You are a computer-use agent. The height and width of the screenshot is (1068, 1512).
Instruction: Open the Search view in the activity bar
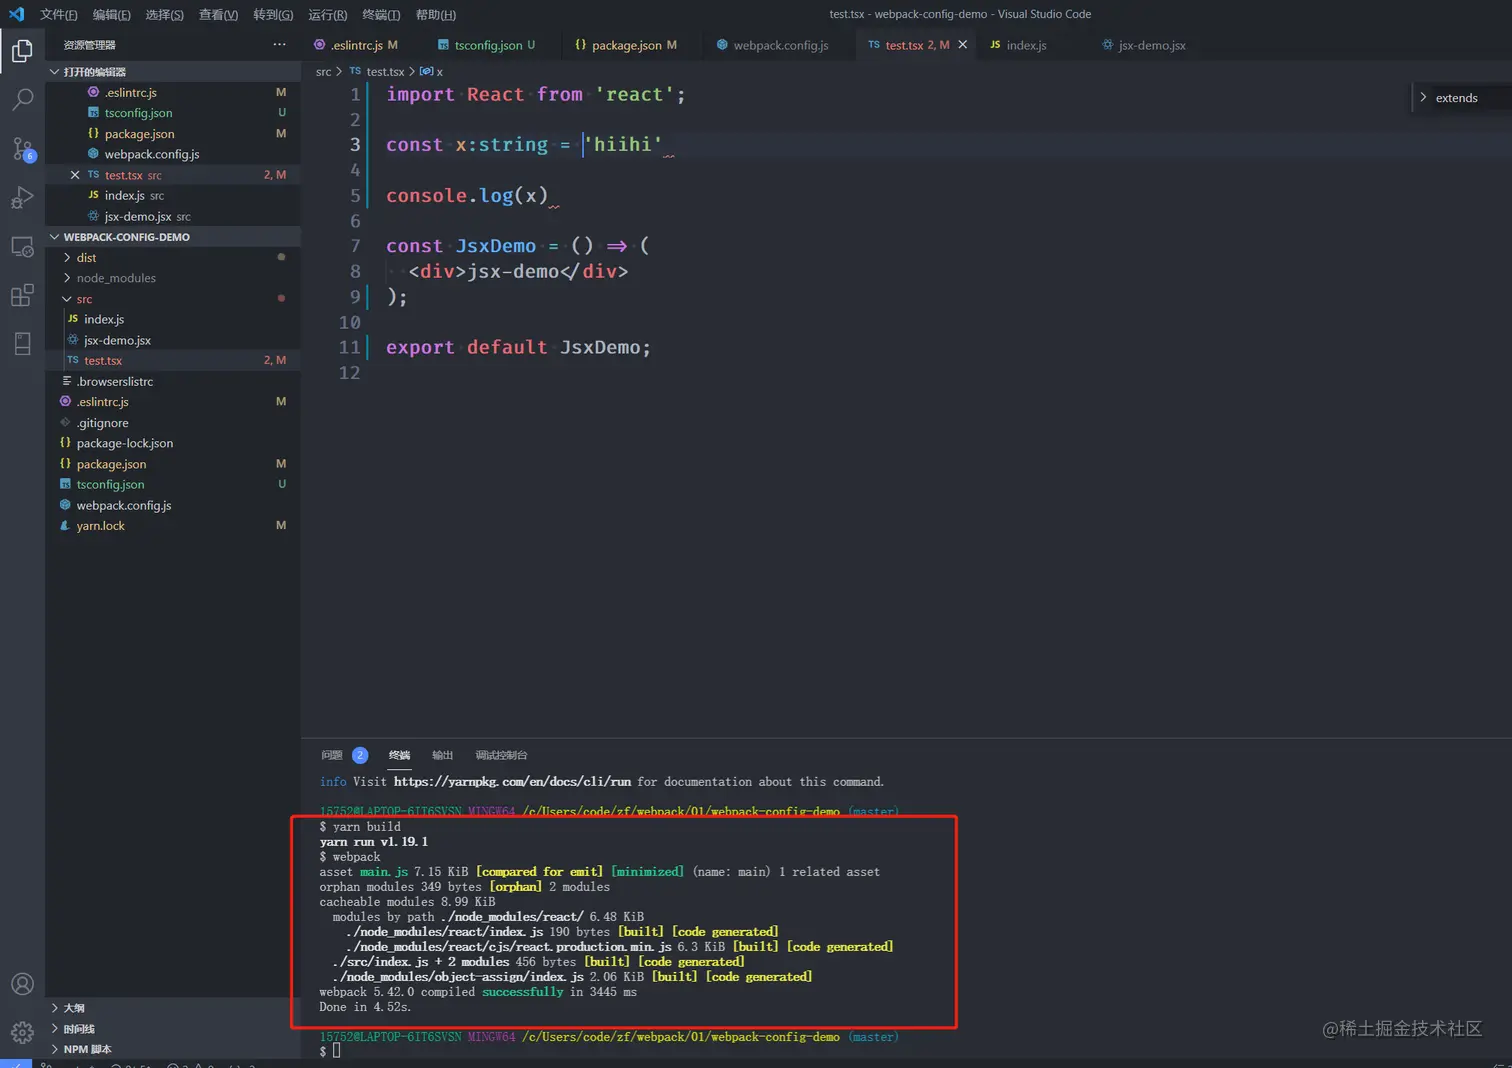point(22,99)
